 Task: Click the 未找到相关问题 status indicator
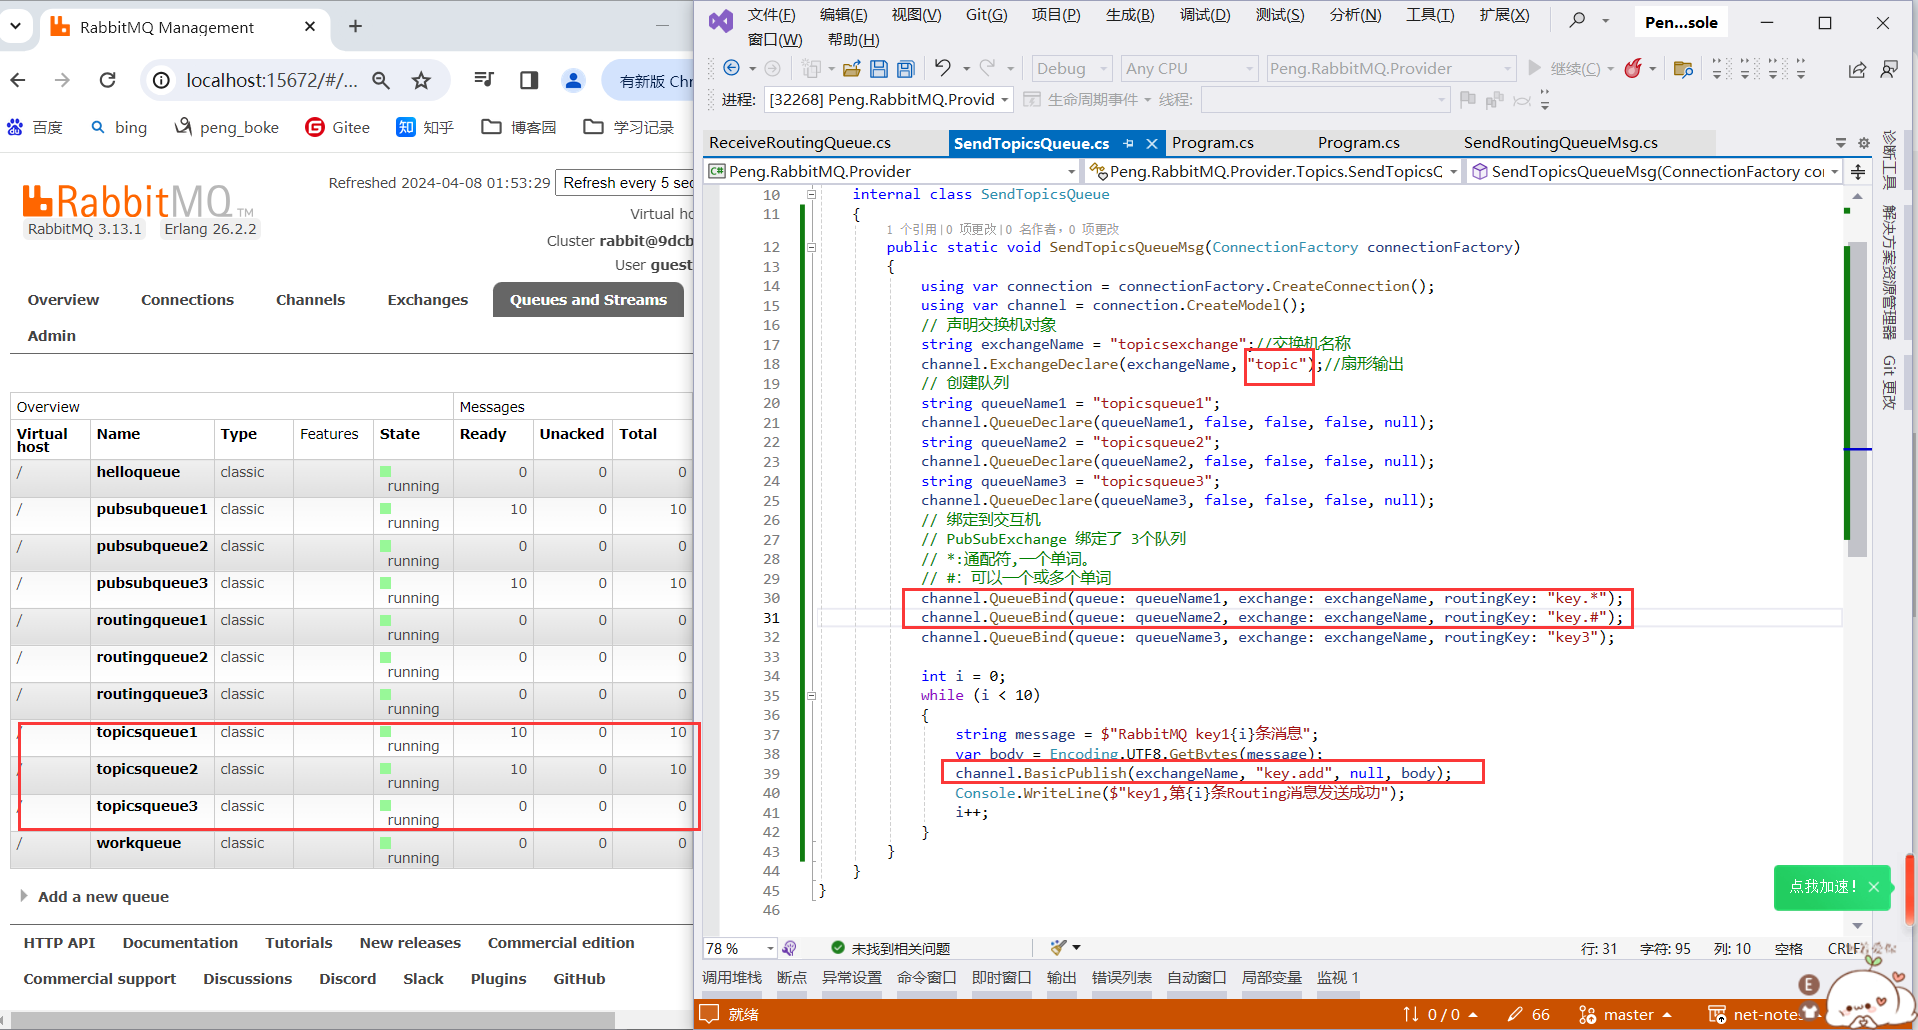(x=891, y=948)
